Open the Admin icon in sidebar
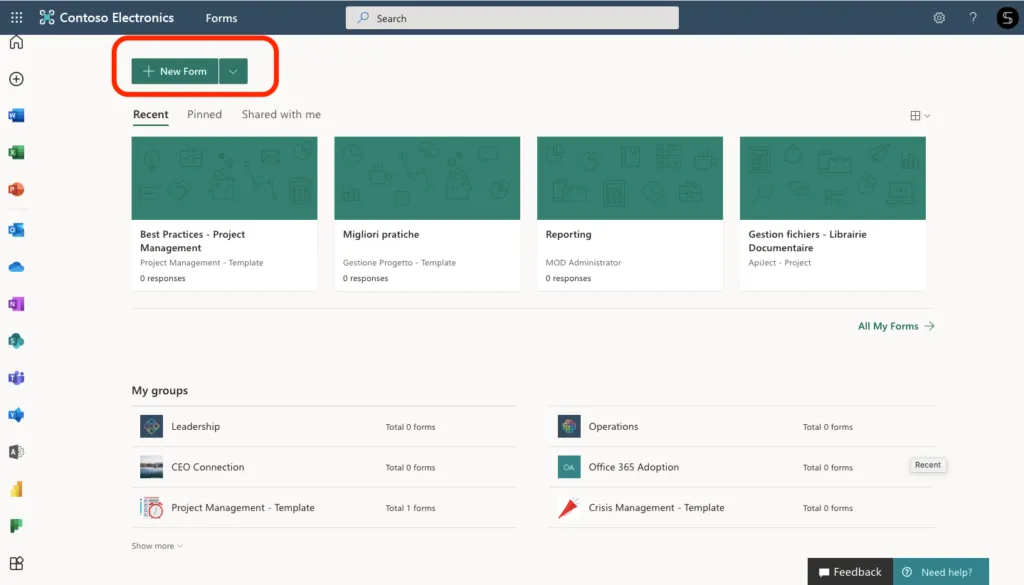The image size is (1024, 585). (16, 452)
